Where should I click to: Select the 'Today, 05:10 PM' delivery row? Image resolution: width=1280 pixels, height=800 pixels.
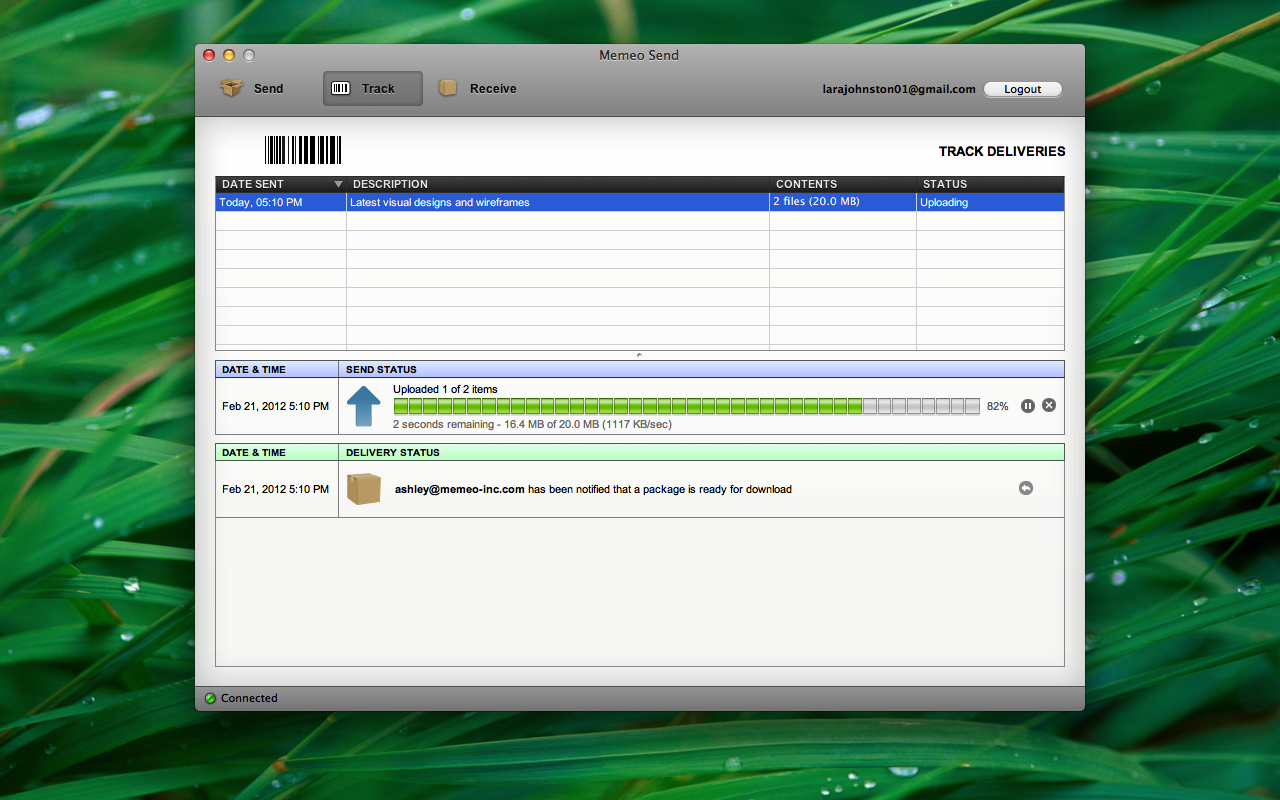tap(640, 202)
